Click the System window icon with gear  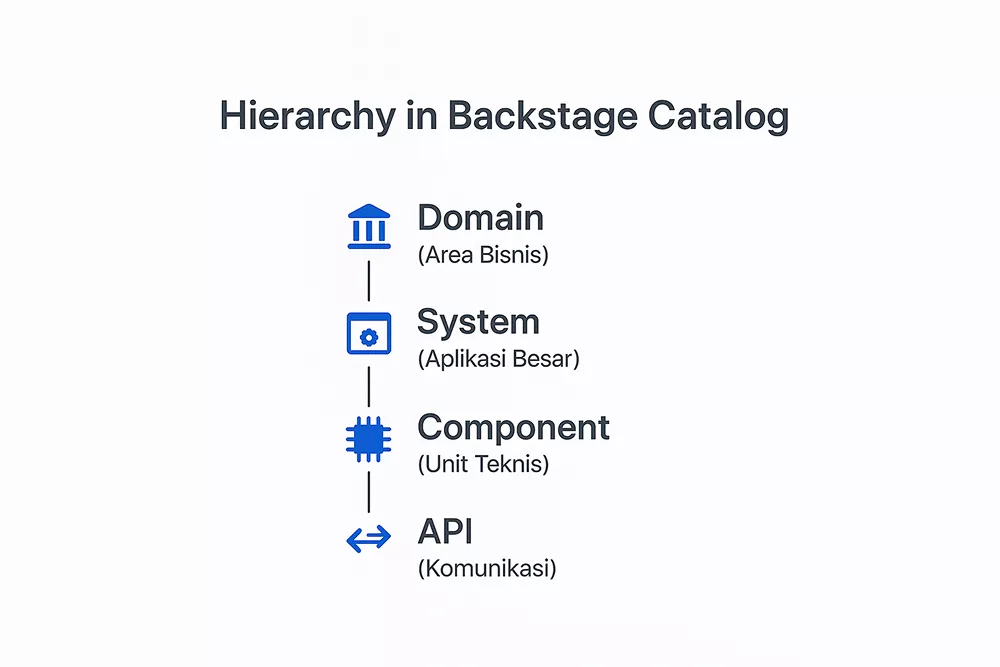click(369, 334)
